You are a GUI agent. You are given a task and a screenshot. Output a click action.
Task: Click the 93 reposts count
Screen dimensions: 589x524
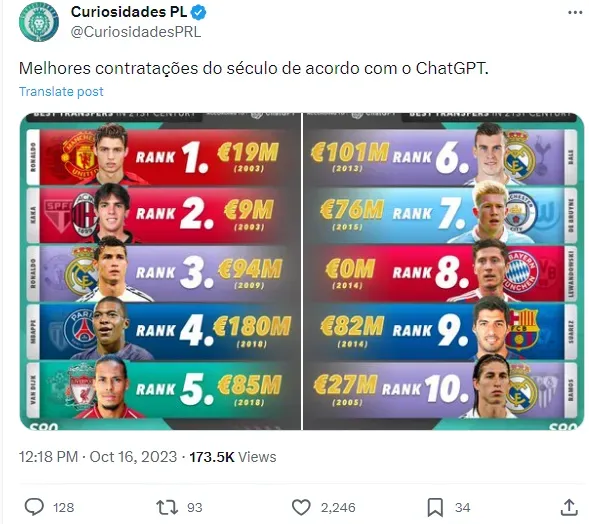pyautogui.click(x=195, y=507)
